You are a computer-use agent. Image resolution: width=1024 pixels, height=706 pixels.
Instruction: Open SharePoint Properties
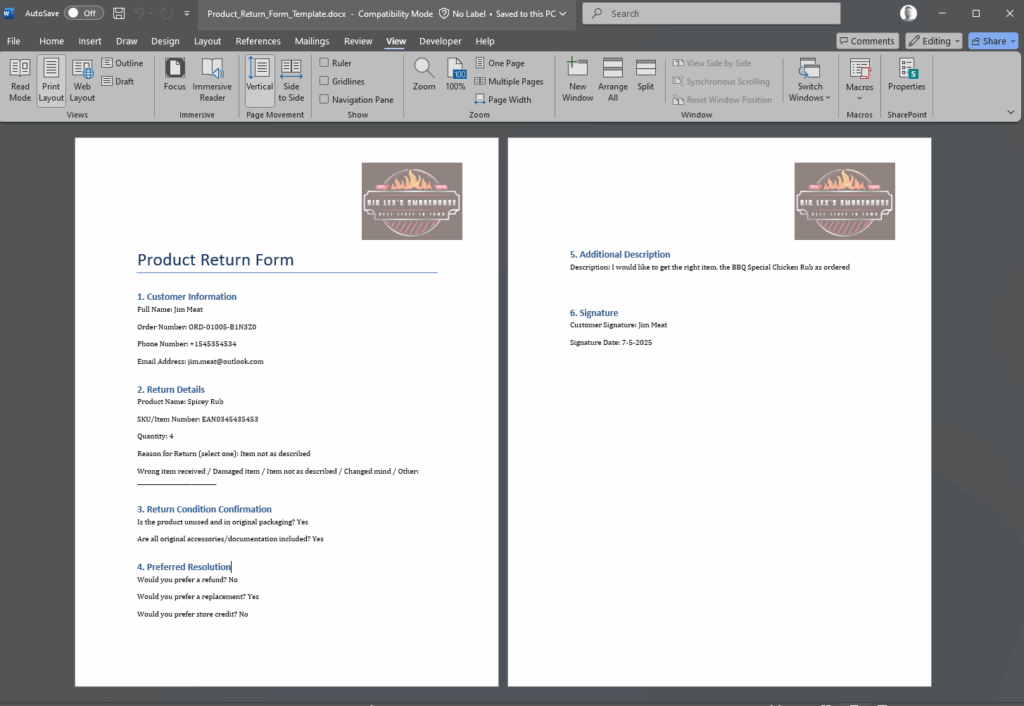[x=907, y=75]
